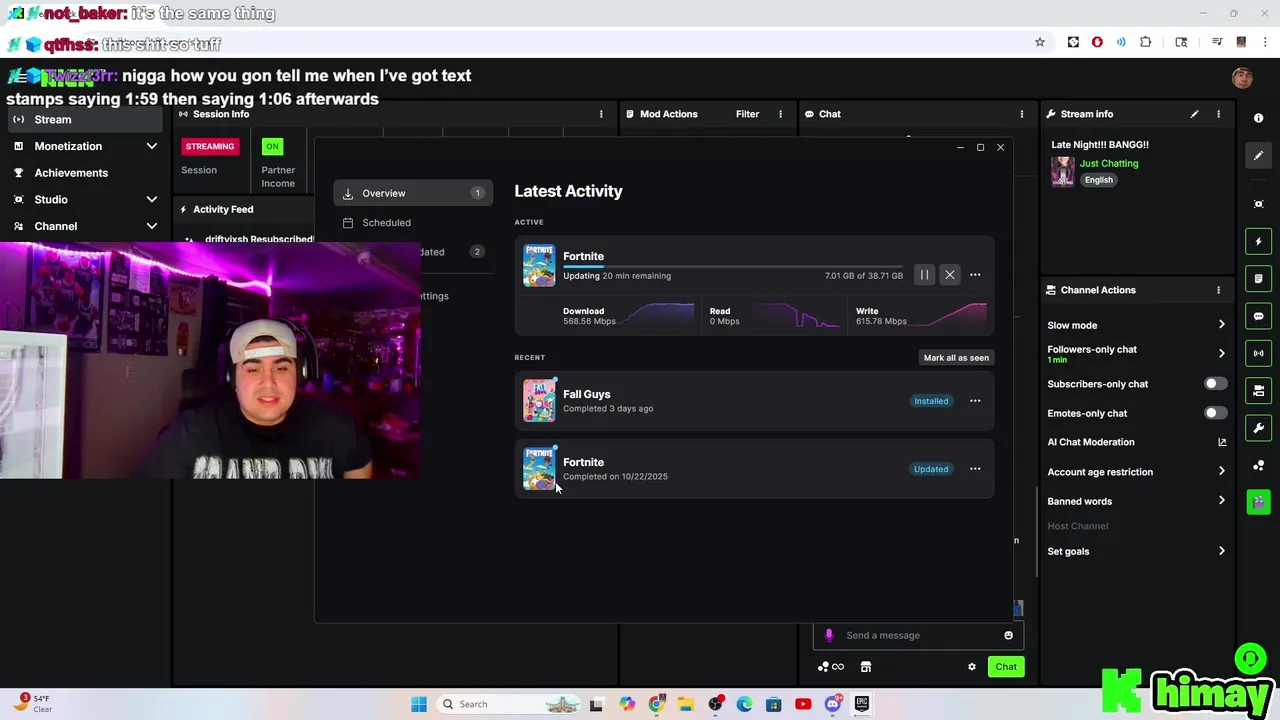The image size is (1280, 720).
Task: Click the wrench tools sidebar icon
Action: 1258,428
